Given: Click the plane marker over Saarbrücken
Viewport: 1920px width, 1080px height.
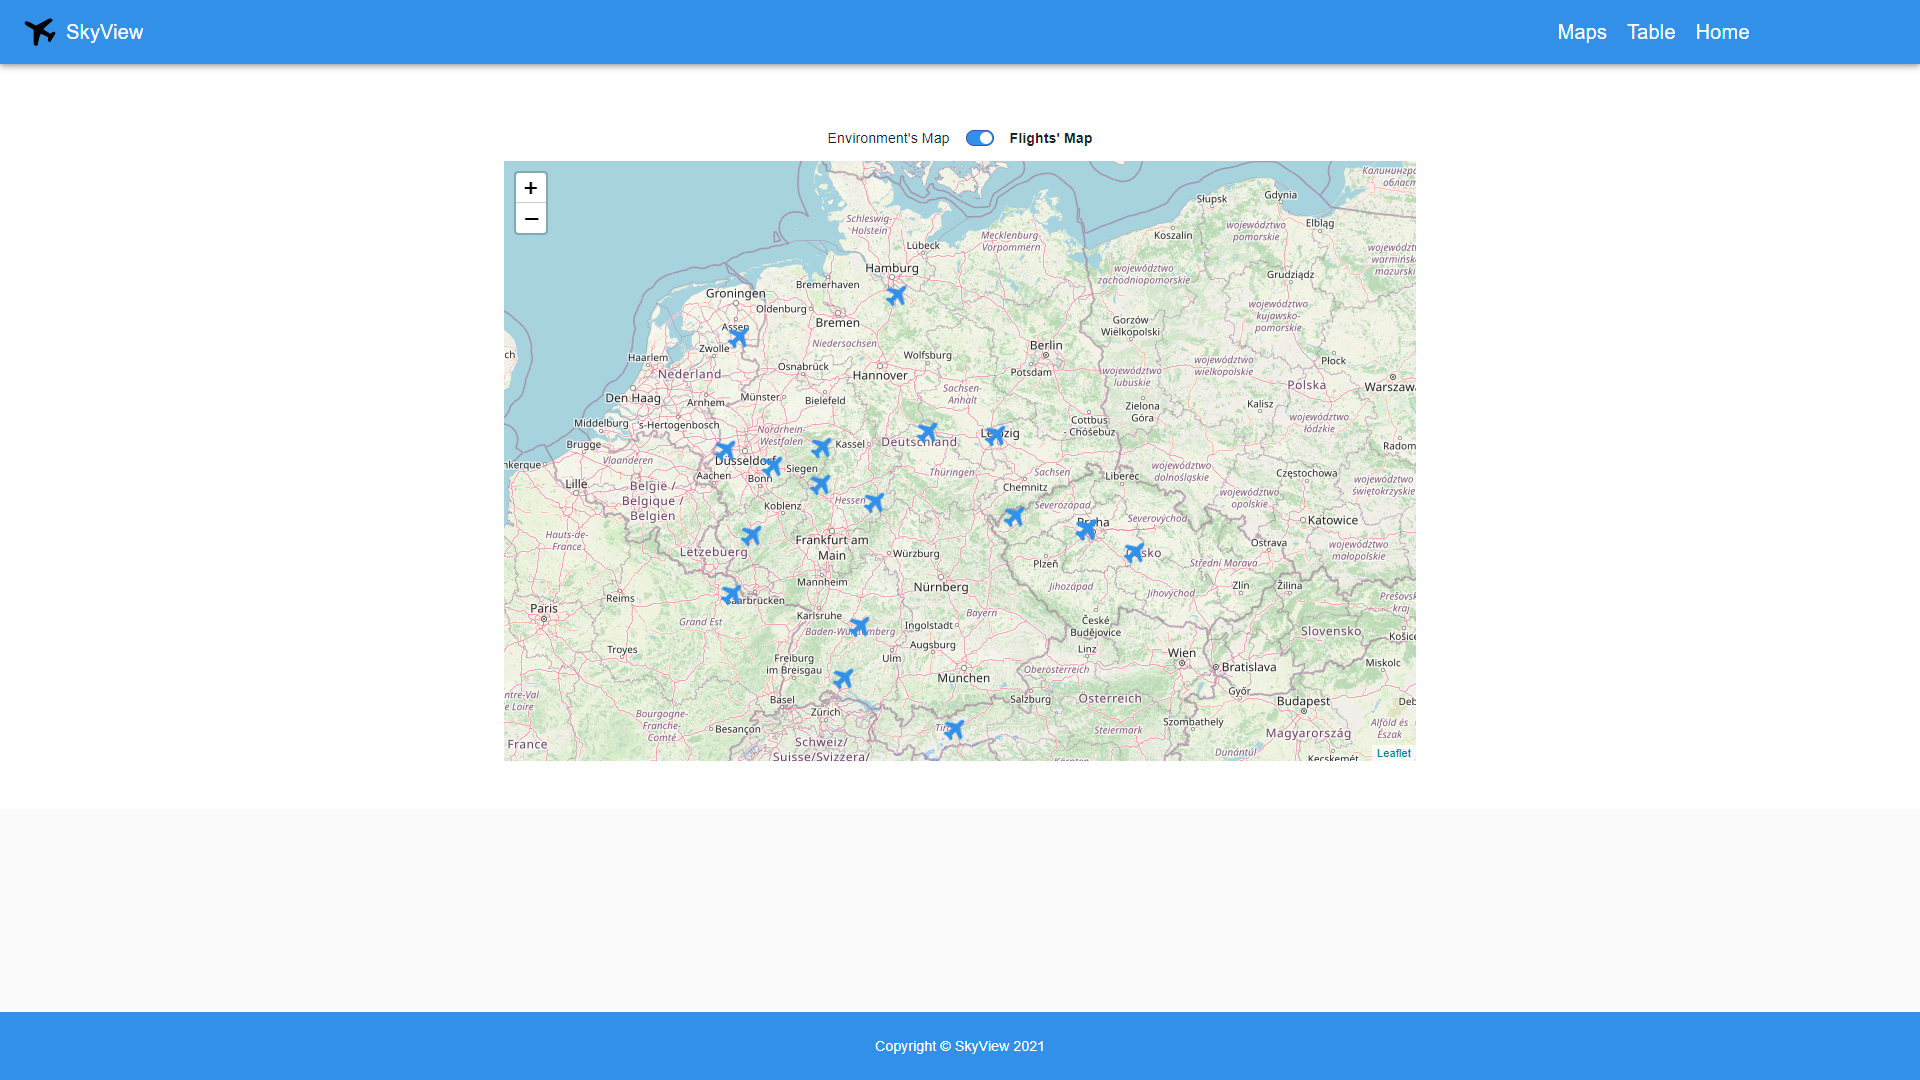Looking at the screenshot, I should click(731, 594).
